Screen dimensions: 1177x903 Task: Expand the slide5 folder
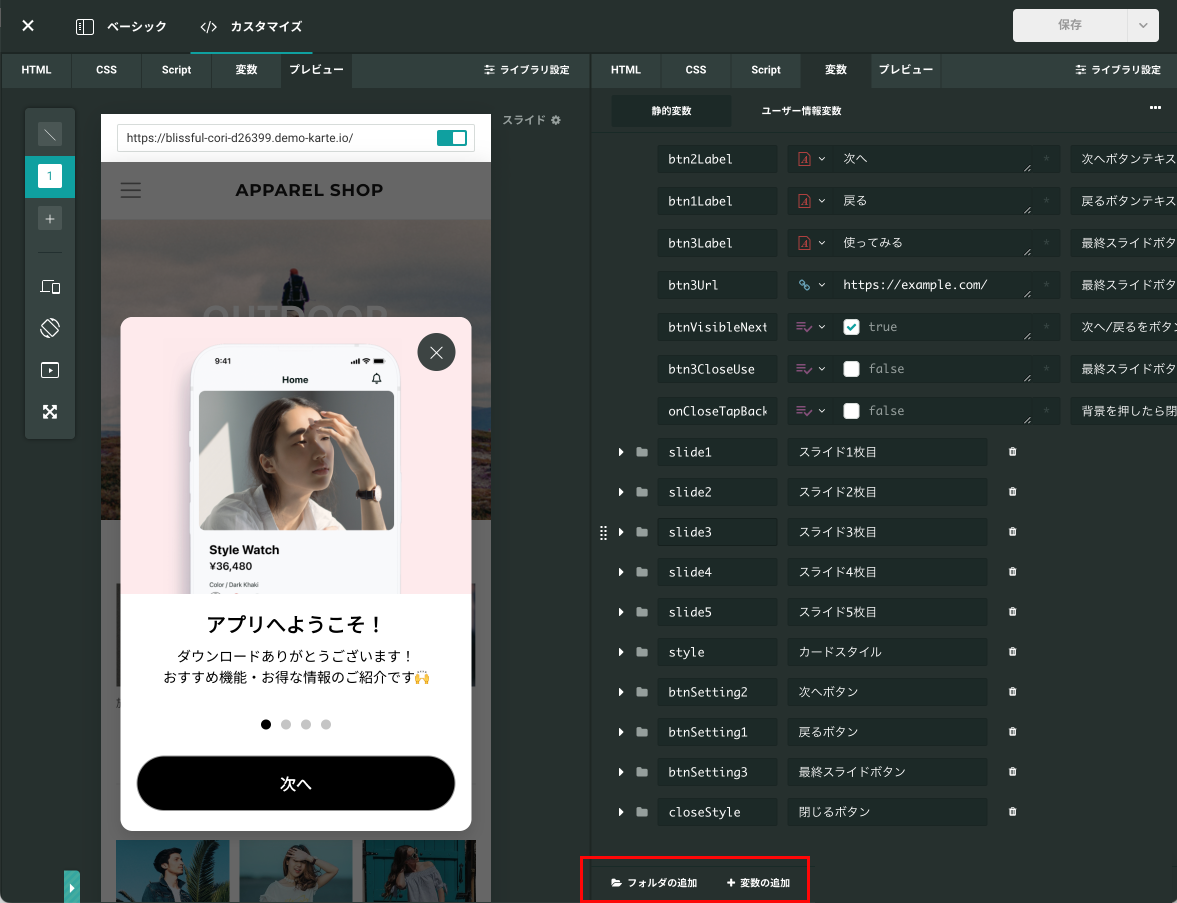tap(621, 612)
